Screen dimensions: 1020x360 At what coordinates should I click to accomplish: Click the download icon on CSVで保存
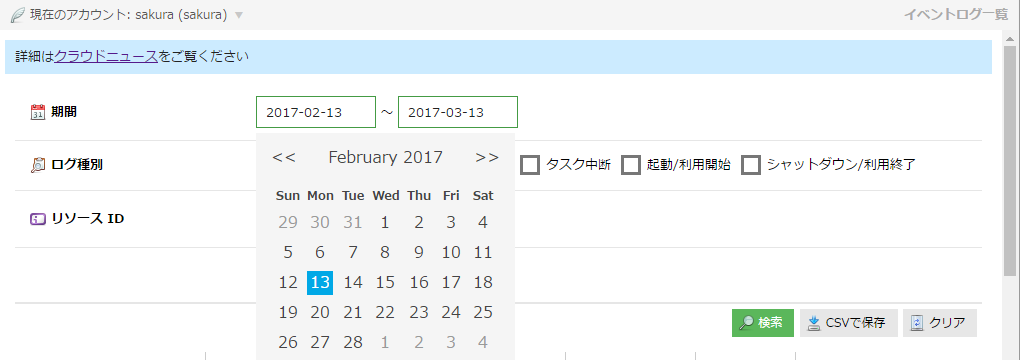click(814, 323)
